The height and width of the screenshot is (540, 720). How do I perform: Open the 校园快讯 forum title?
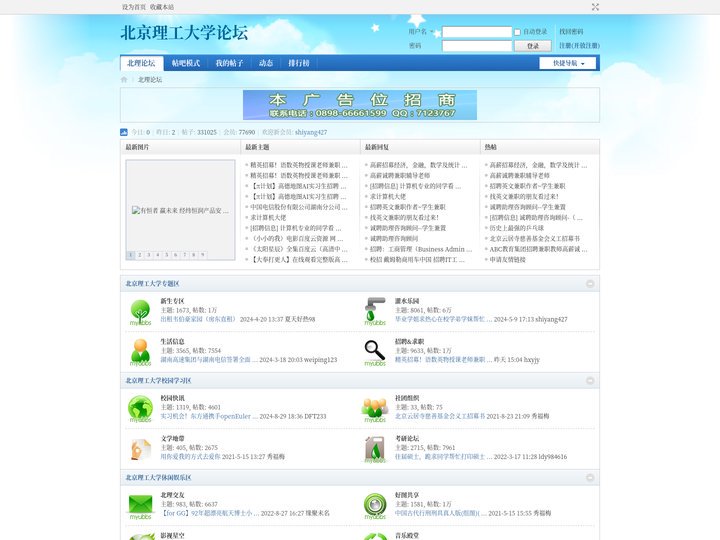[x=172, y=398]
